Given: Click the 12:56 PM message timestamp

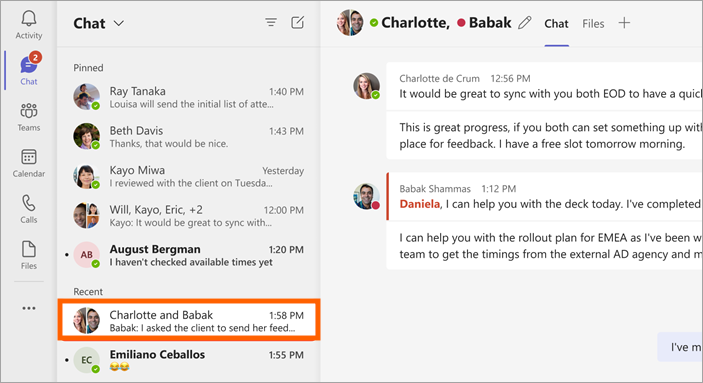Looking at the screenshot, I should [x=510, y=78].
